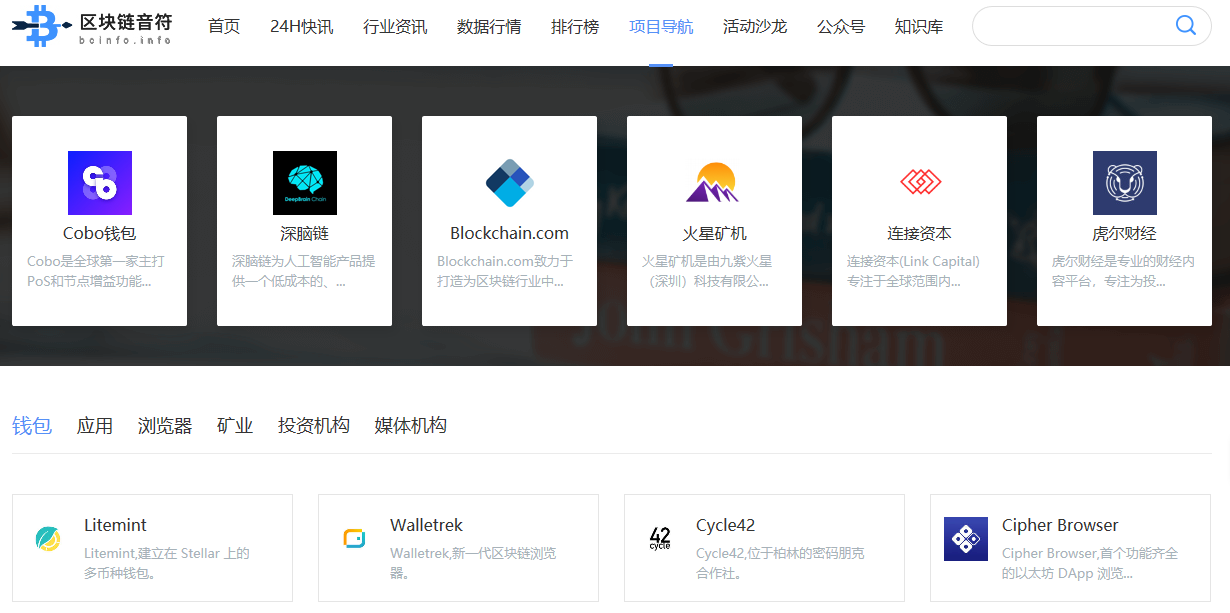Click description '深脑链为人工智能产品提'

pyautogui.click(x=304, y=262)
